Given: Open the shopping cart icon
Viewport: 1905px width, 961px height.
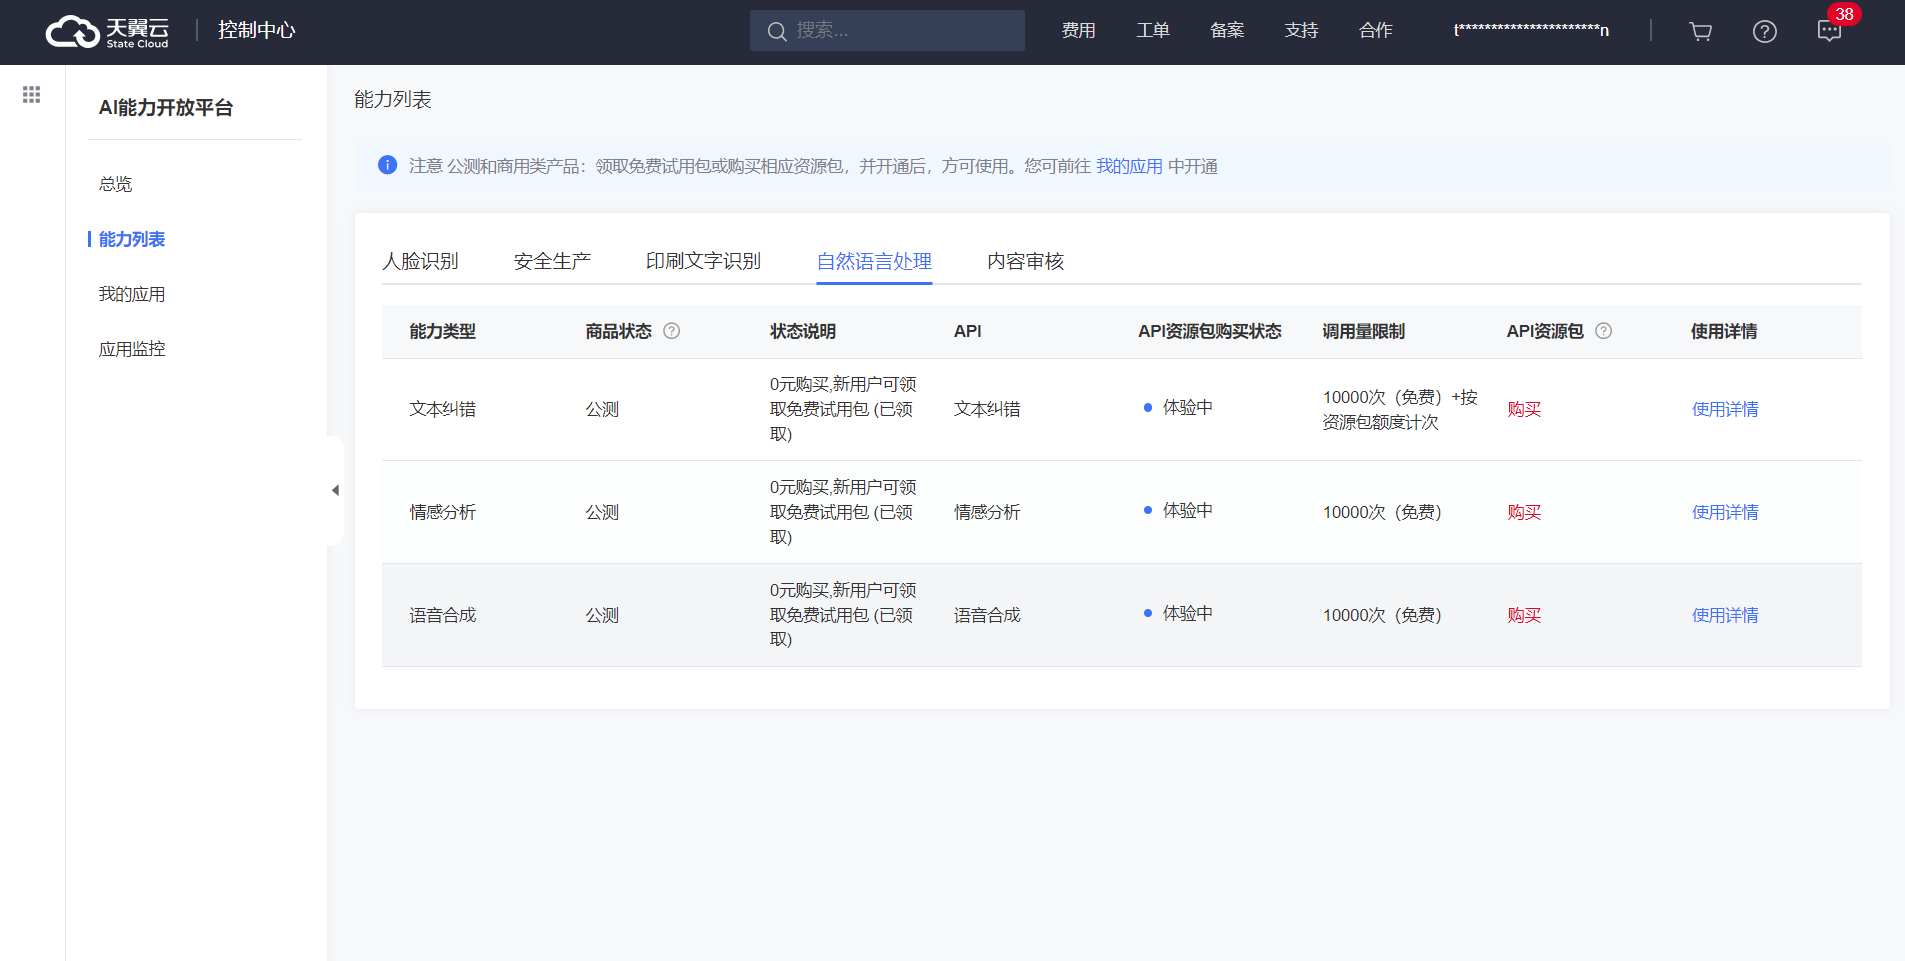Looking at the screenshot, I should point(1700,31).
